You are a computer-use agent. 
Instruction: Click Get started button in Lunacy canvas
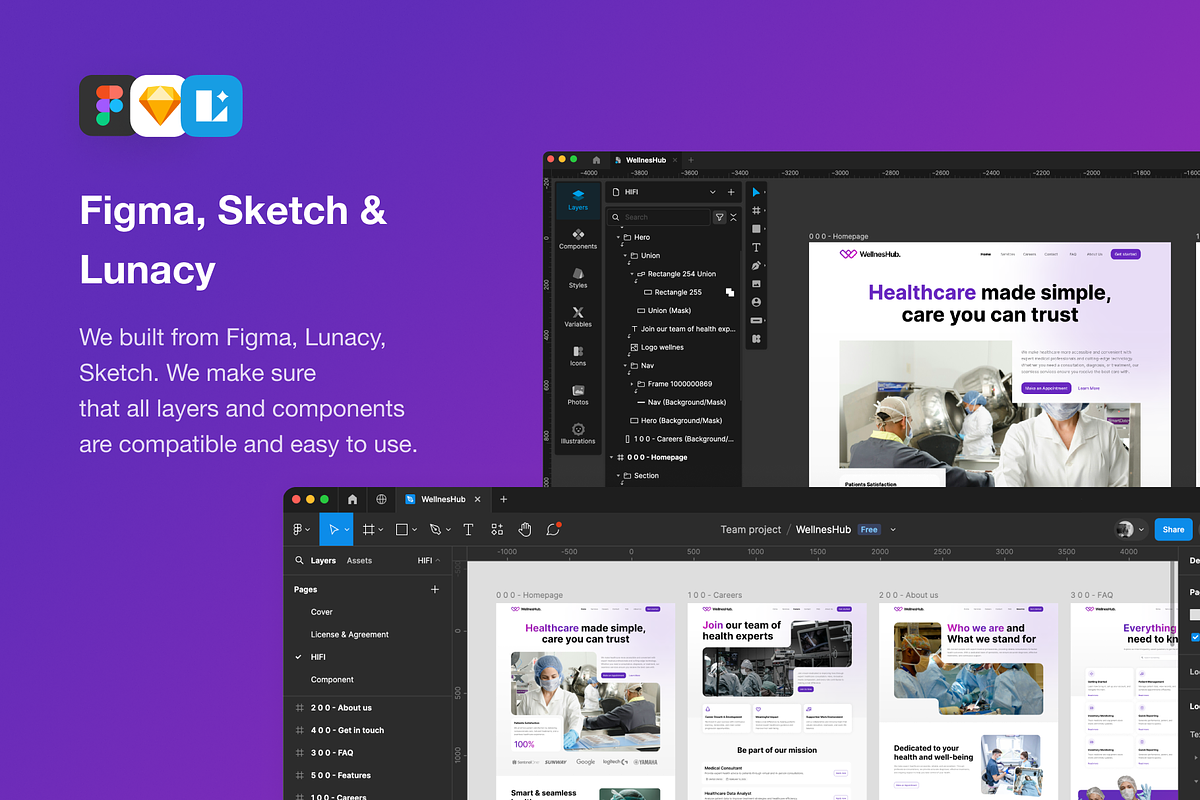pyautogui.click(x=1125, y=254)
